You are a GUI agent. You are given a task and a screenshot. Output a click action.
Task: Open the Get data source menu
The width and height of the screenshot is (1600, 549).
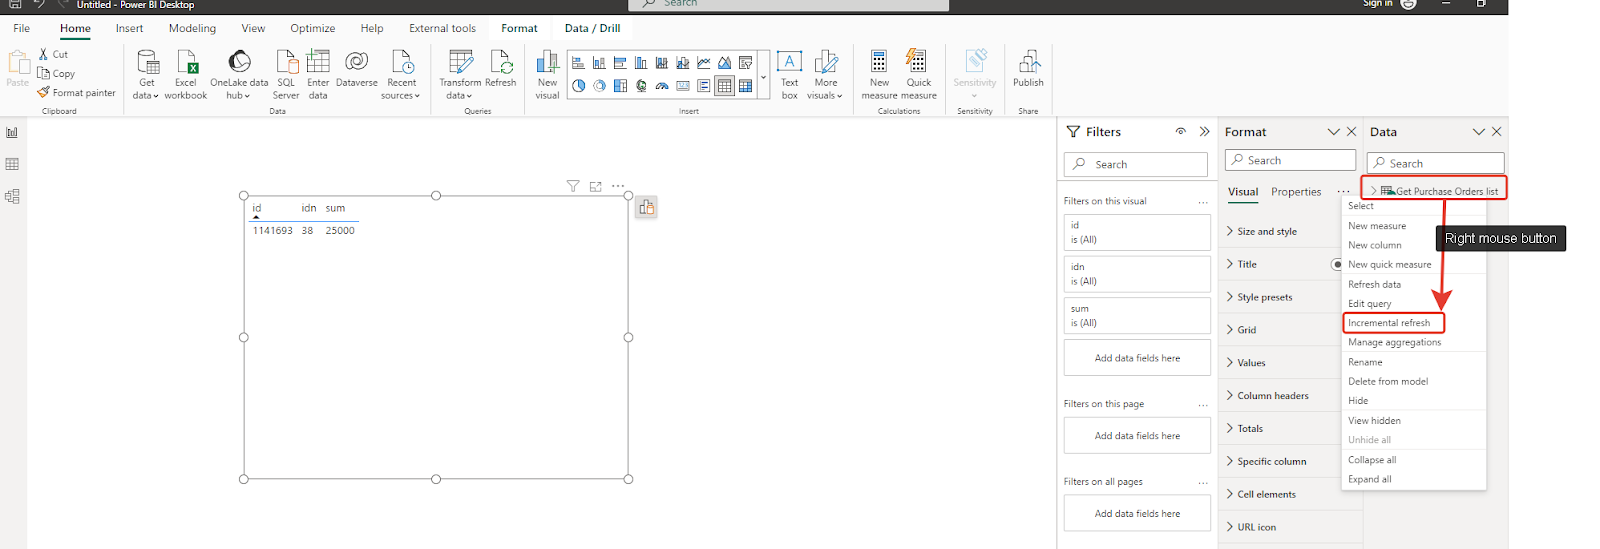147,74
